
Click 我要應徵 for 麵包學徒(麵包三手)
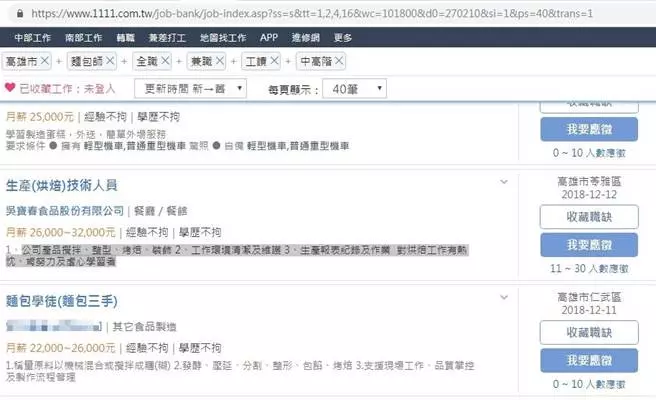pyautogui.click(x=589, y=360)
